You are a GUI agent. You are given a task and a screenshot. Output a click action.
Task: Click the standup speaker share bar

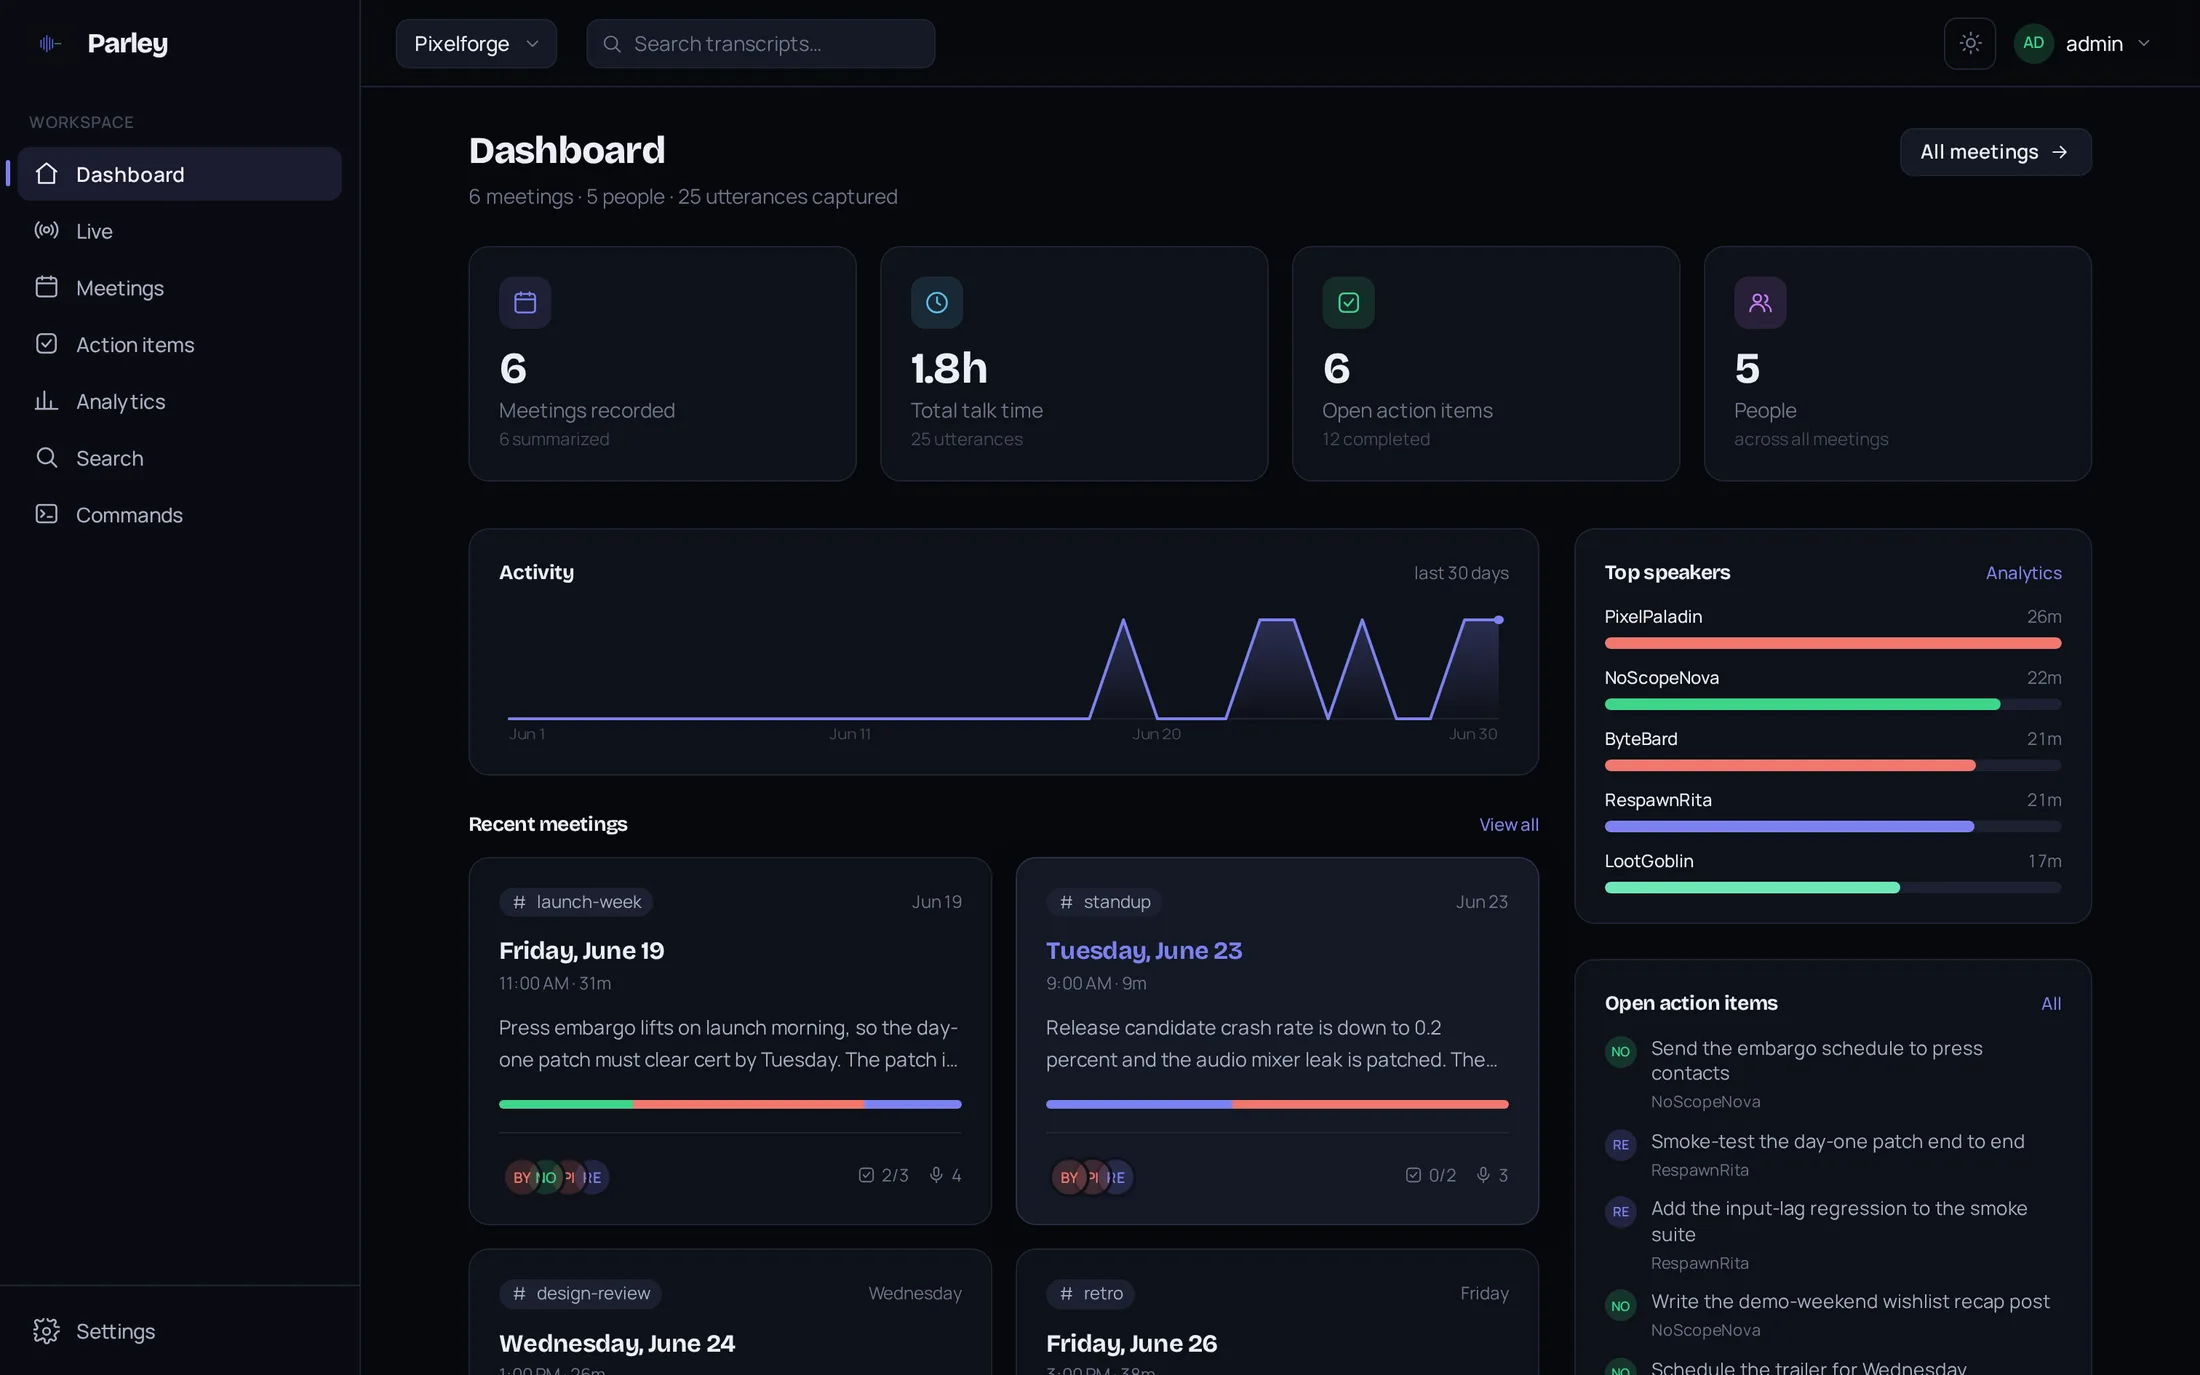coord(1277,1104)
